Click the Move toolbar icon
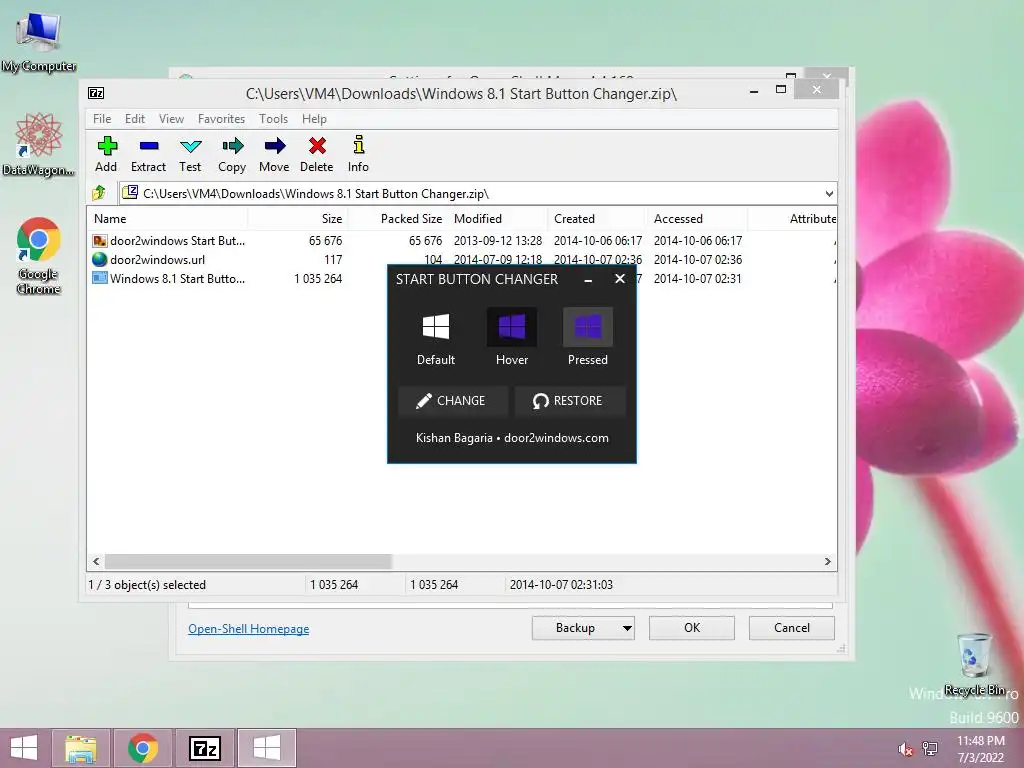Image resolution: width=1024 pixels, height=768 pixels. click(274, 146)
